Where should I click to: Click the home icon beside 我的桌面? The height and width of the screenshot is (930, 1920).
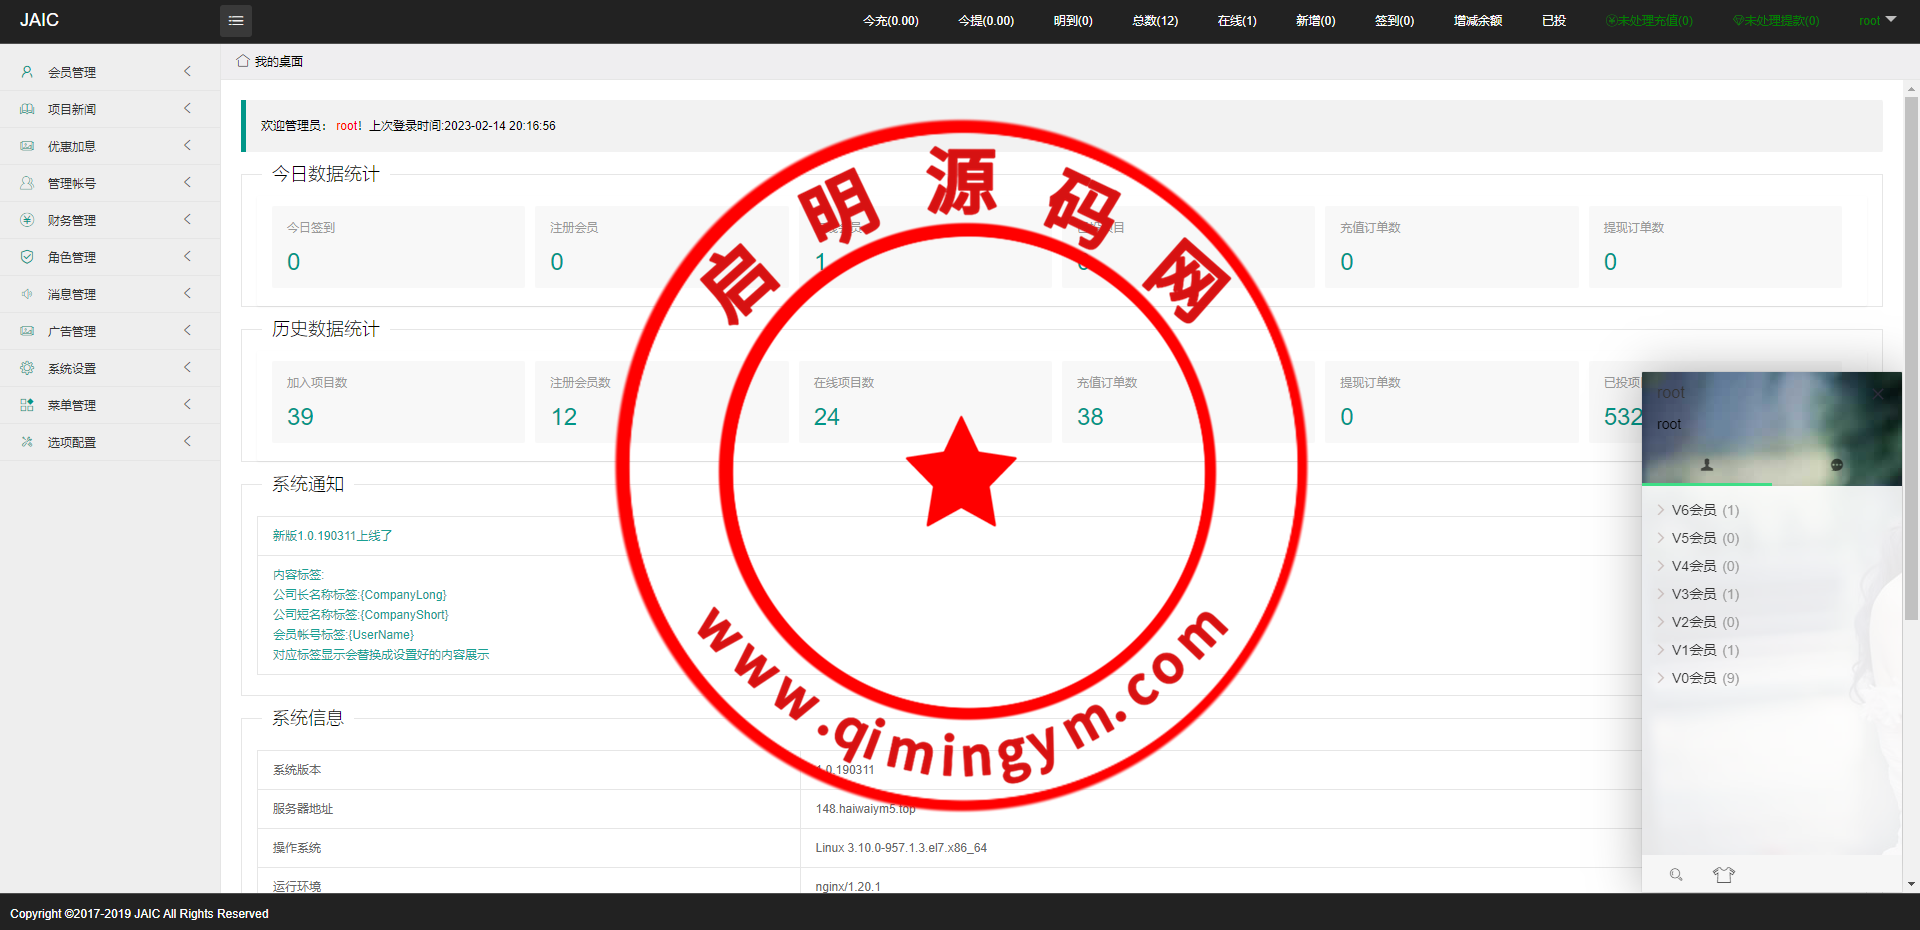pyautogui.click(x=242, y=61)
